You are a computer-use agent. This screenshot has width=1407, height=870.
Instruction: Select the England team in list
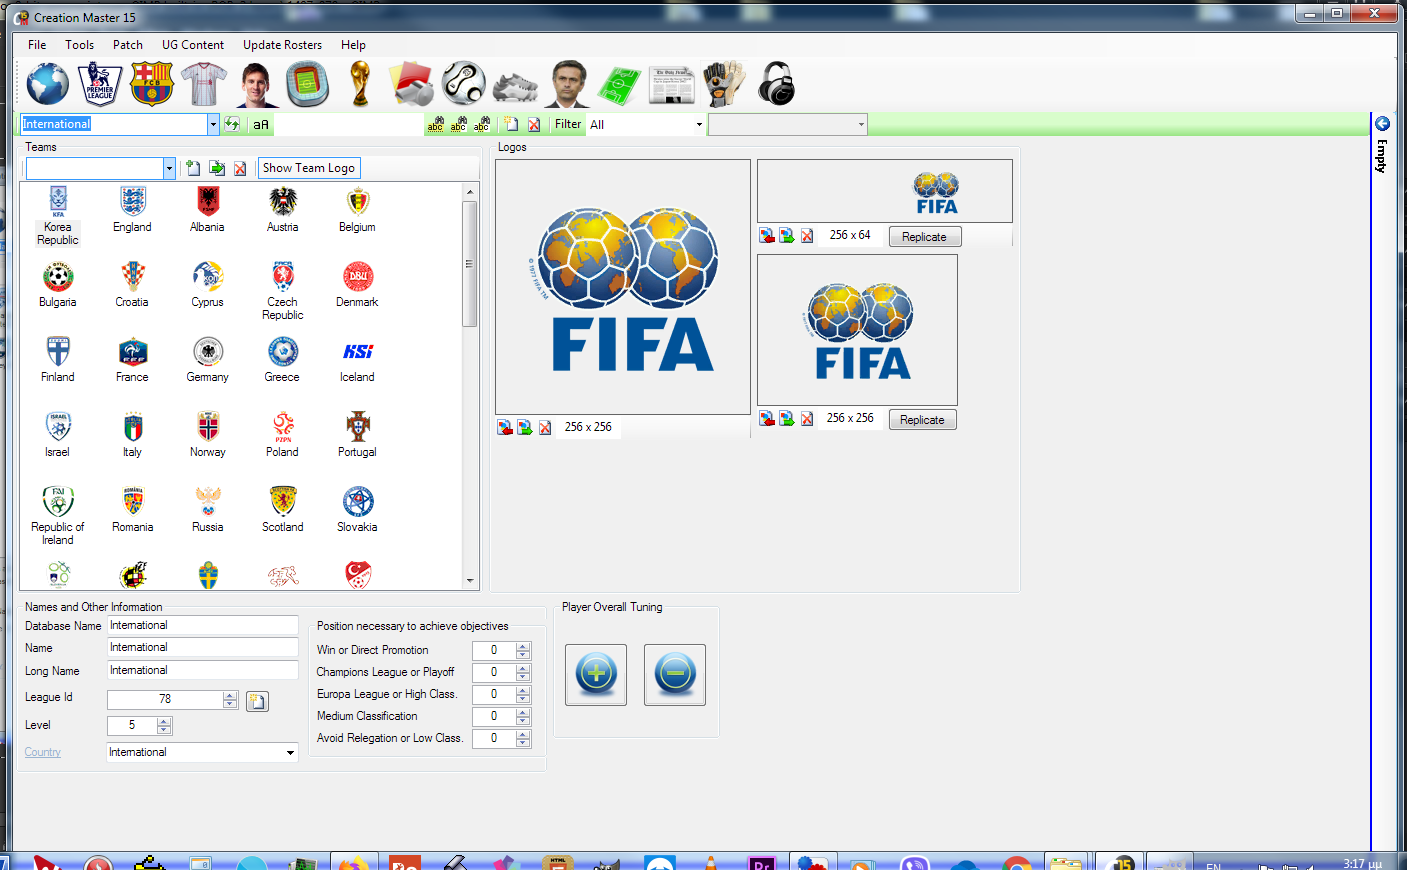click(x=132, y=211)
